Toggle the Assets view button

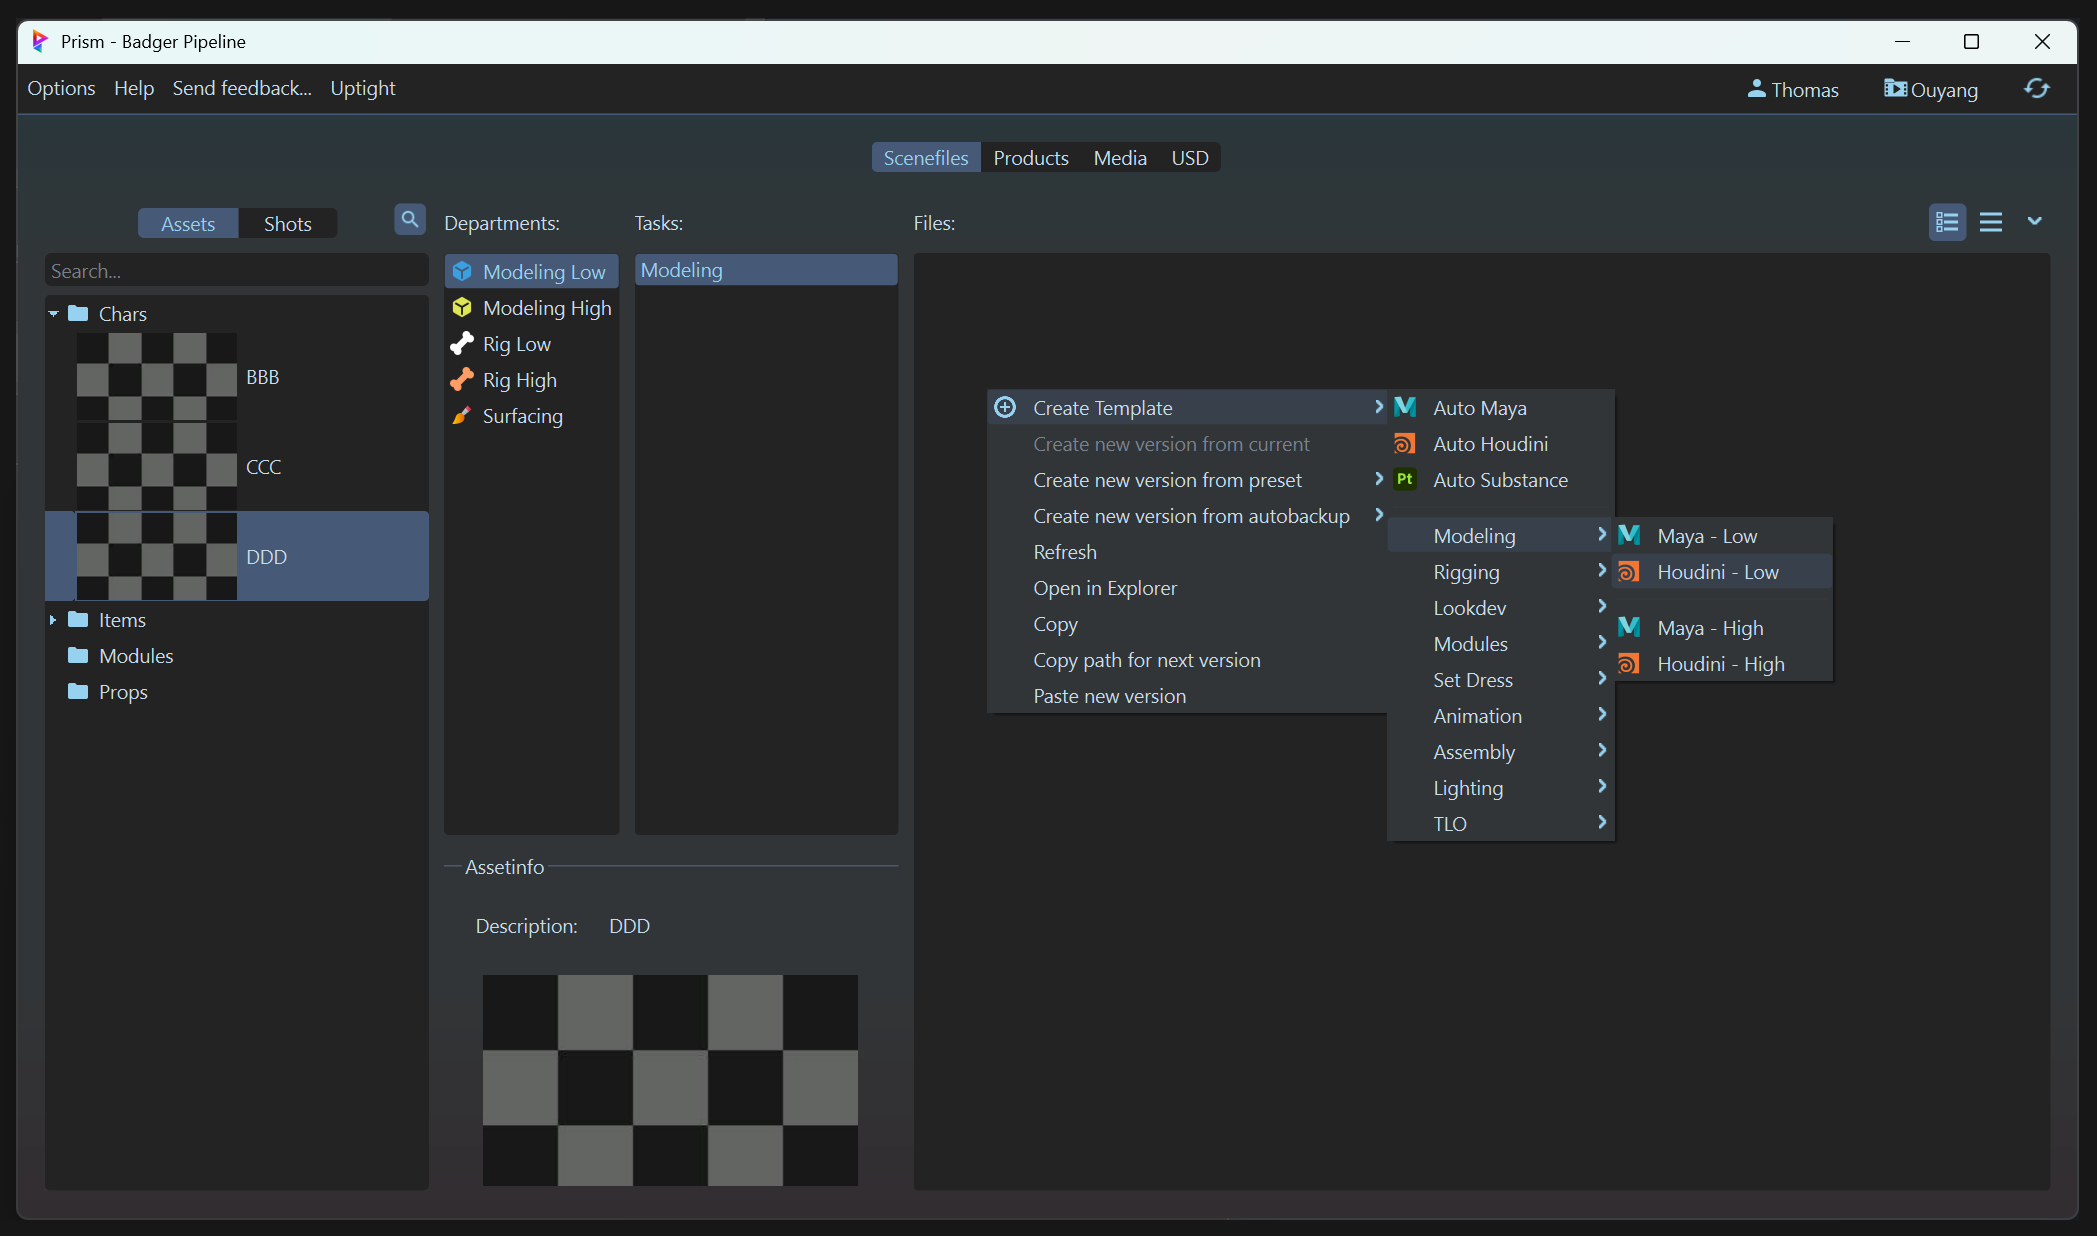click(188, 224)
